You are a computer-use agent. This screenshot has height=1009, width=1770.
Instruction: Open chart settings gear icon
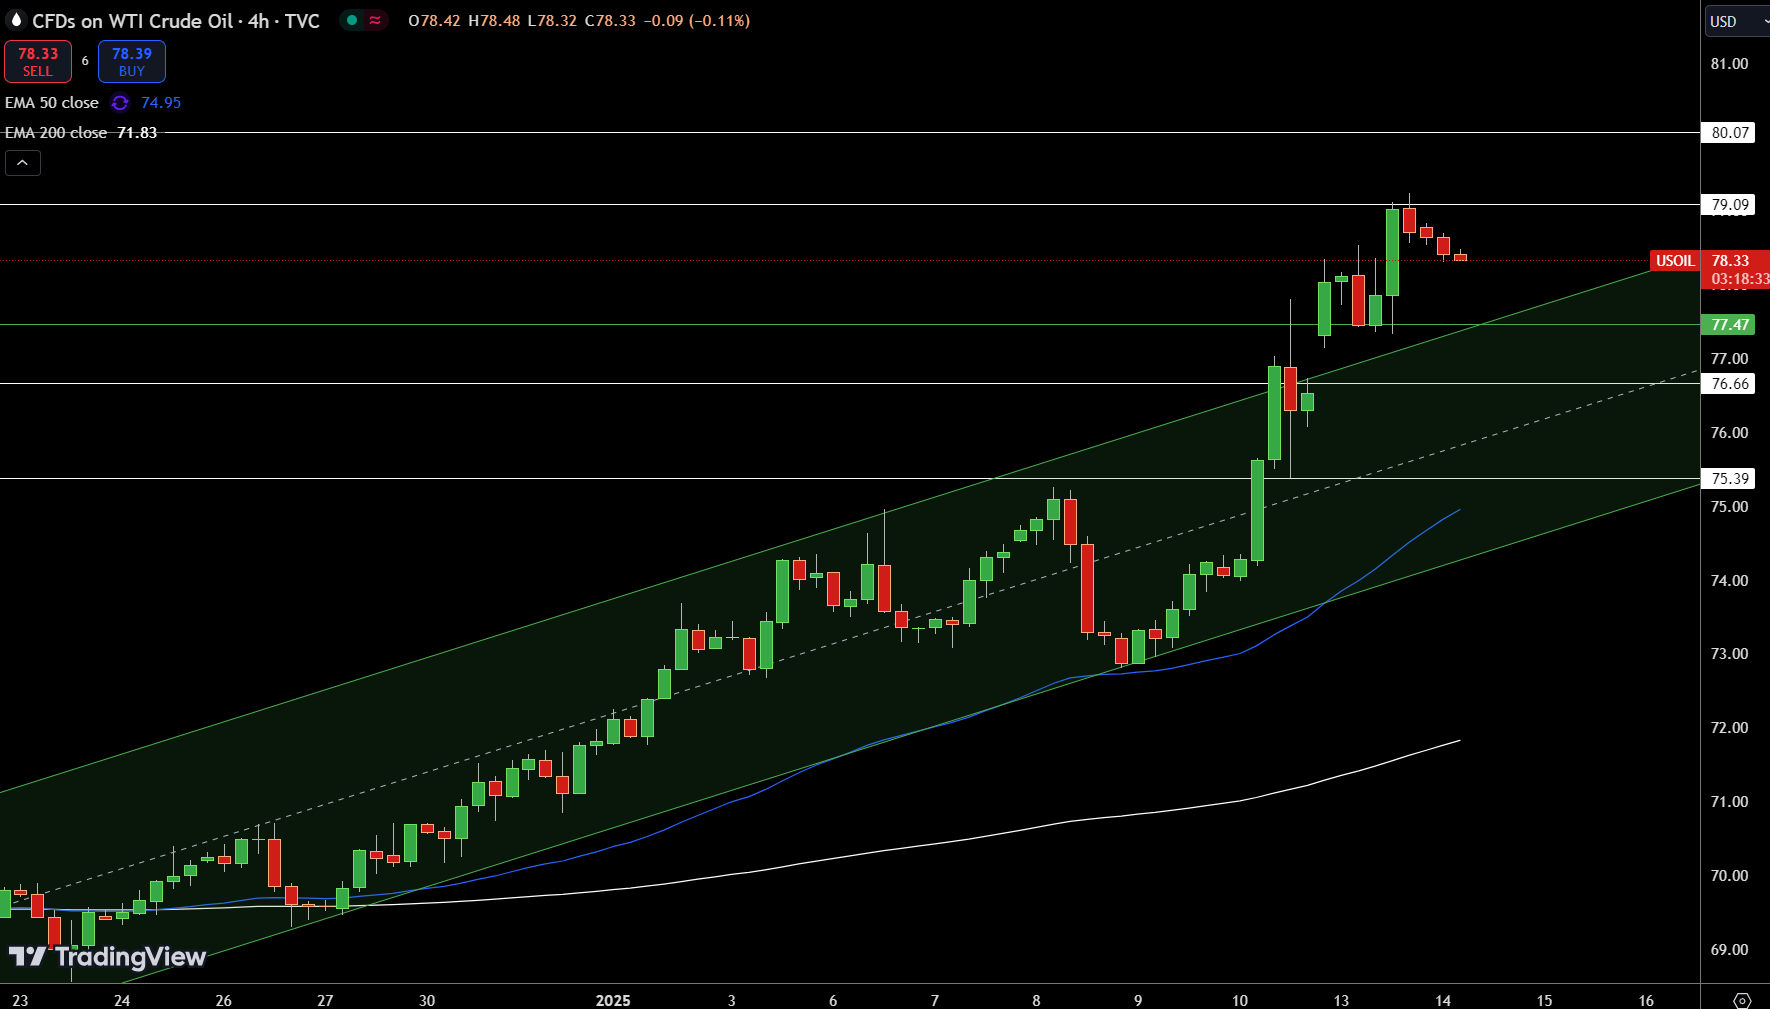[x=1742, y=1000]
